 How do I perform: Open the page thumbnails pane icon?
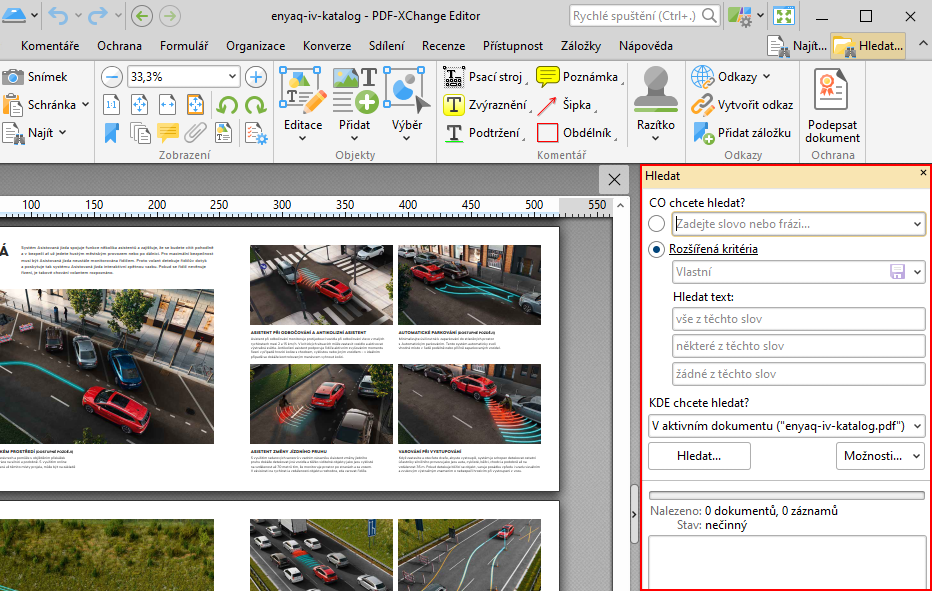click(x=140, y=133)
